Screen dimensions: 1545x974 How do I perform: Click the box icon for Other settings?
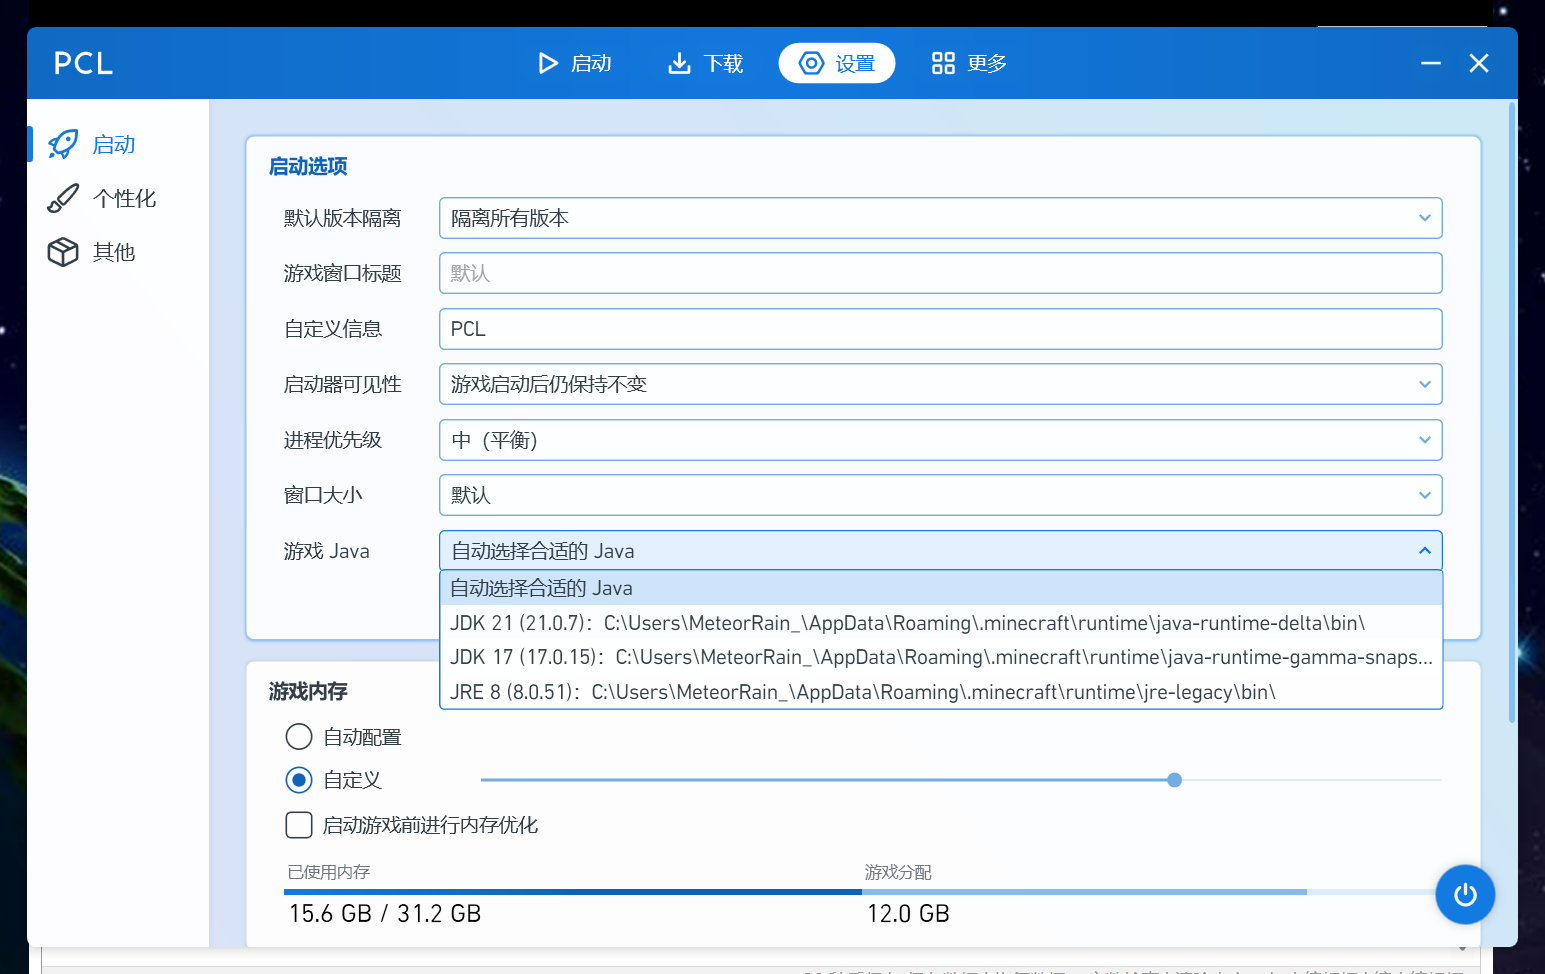coord(63,252)
